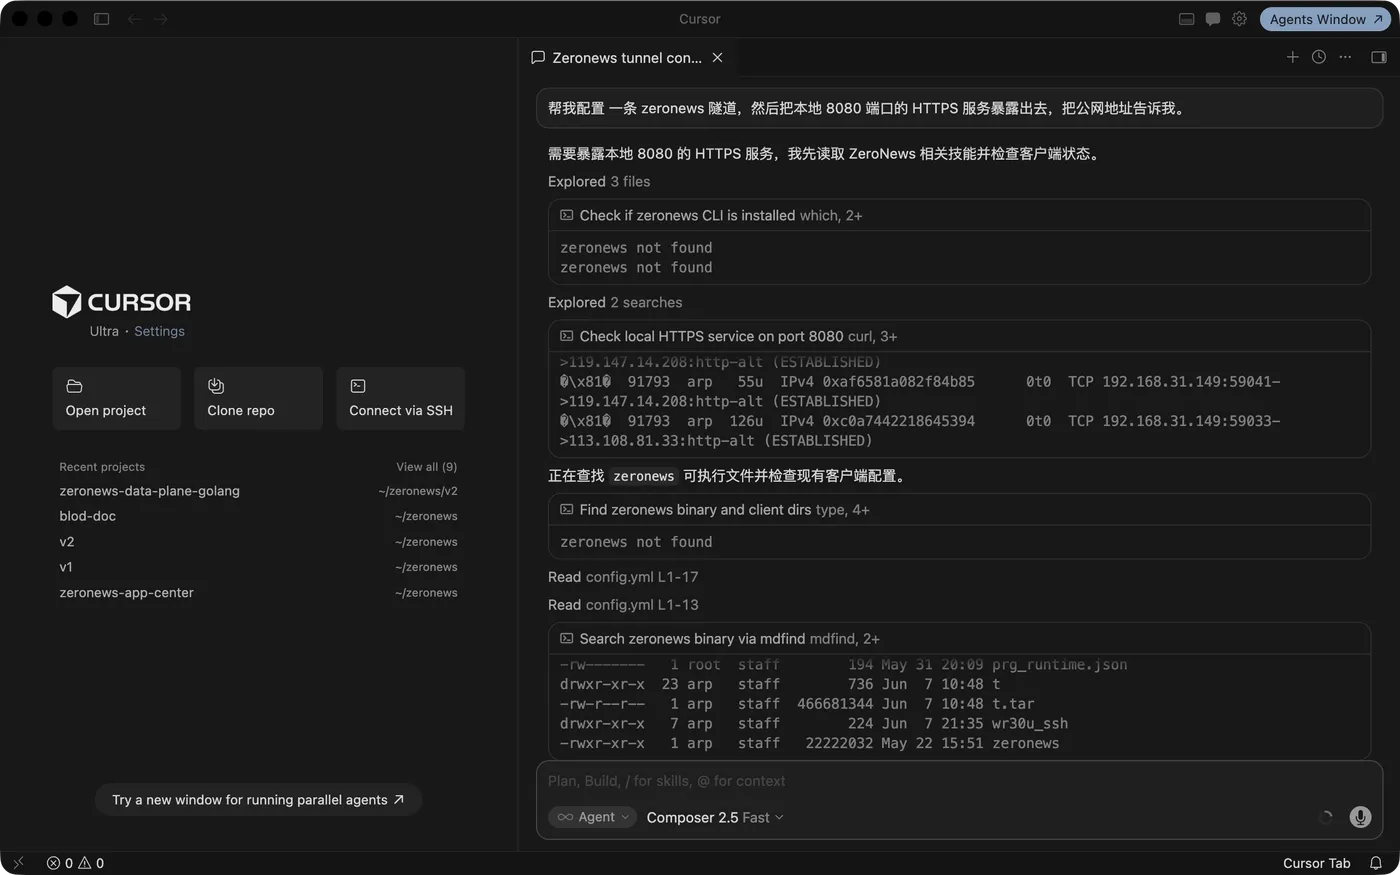Open the Settings link under Cursor logo

(x=159, y=331)
